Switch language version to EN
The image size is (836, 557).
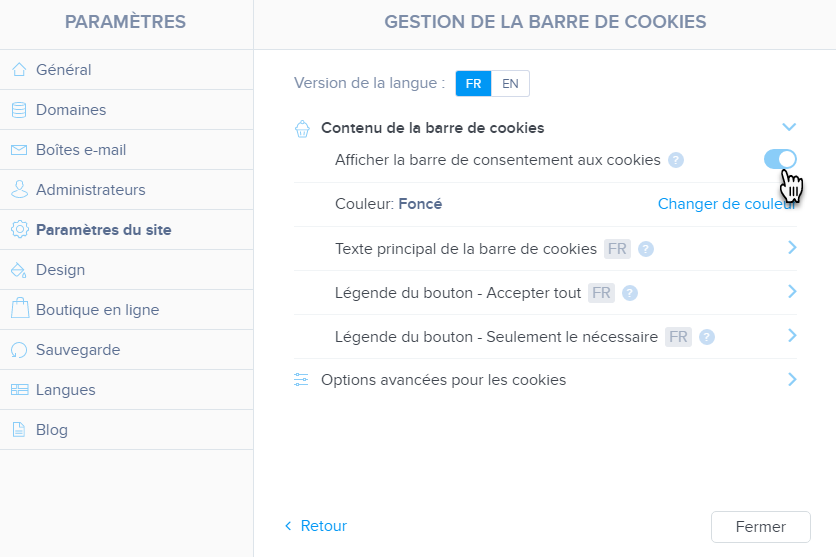tap(510, 84)
